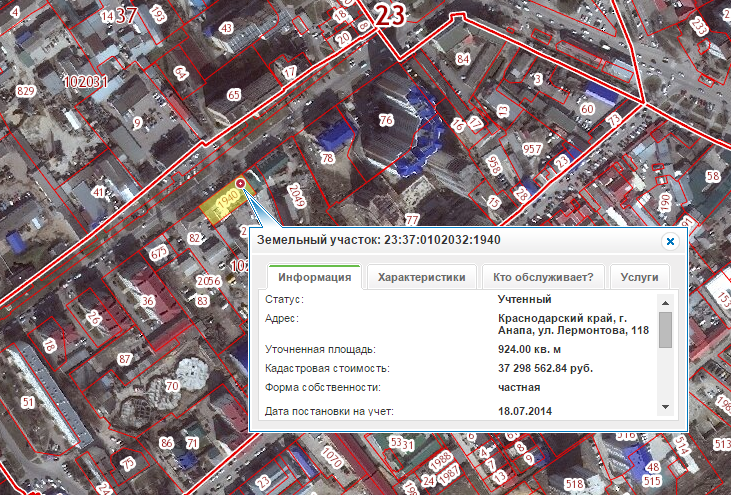Select parcel 70 construction site
Image resolution: width=731 pixels, height=495 pixels.
(x=172, y=385)
